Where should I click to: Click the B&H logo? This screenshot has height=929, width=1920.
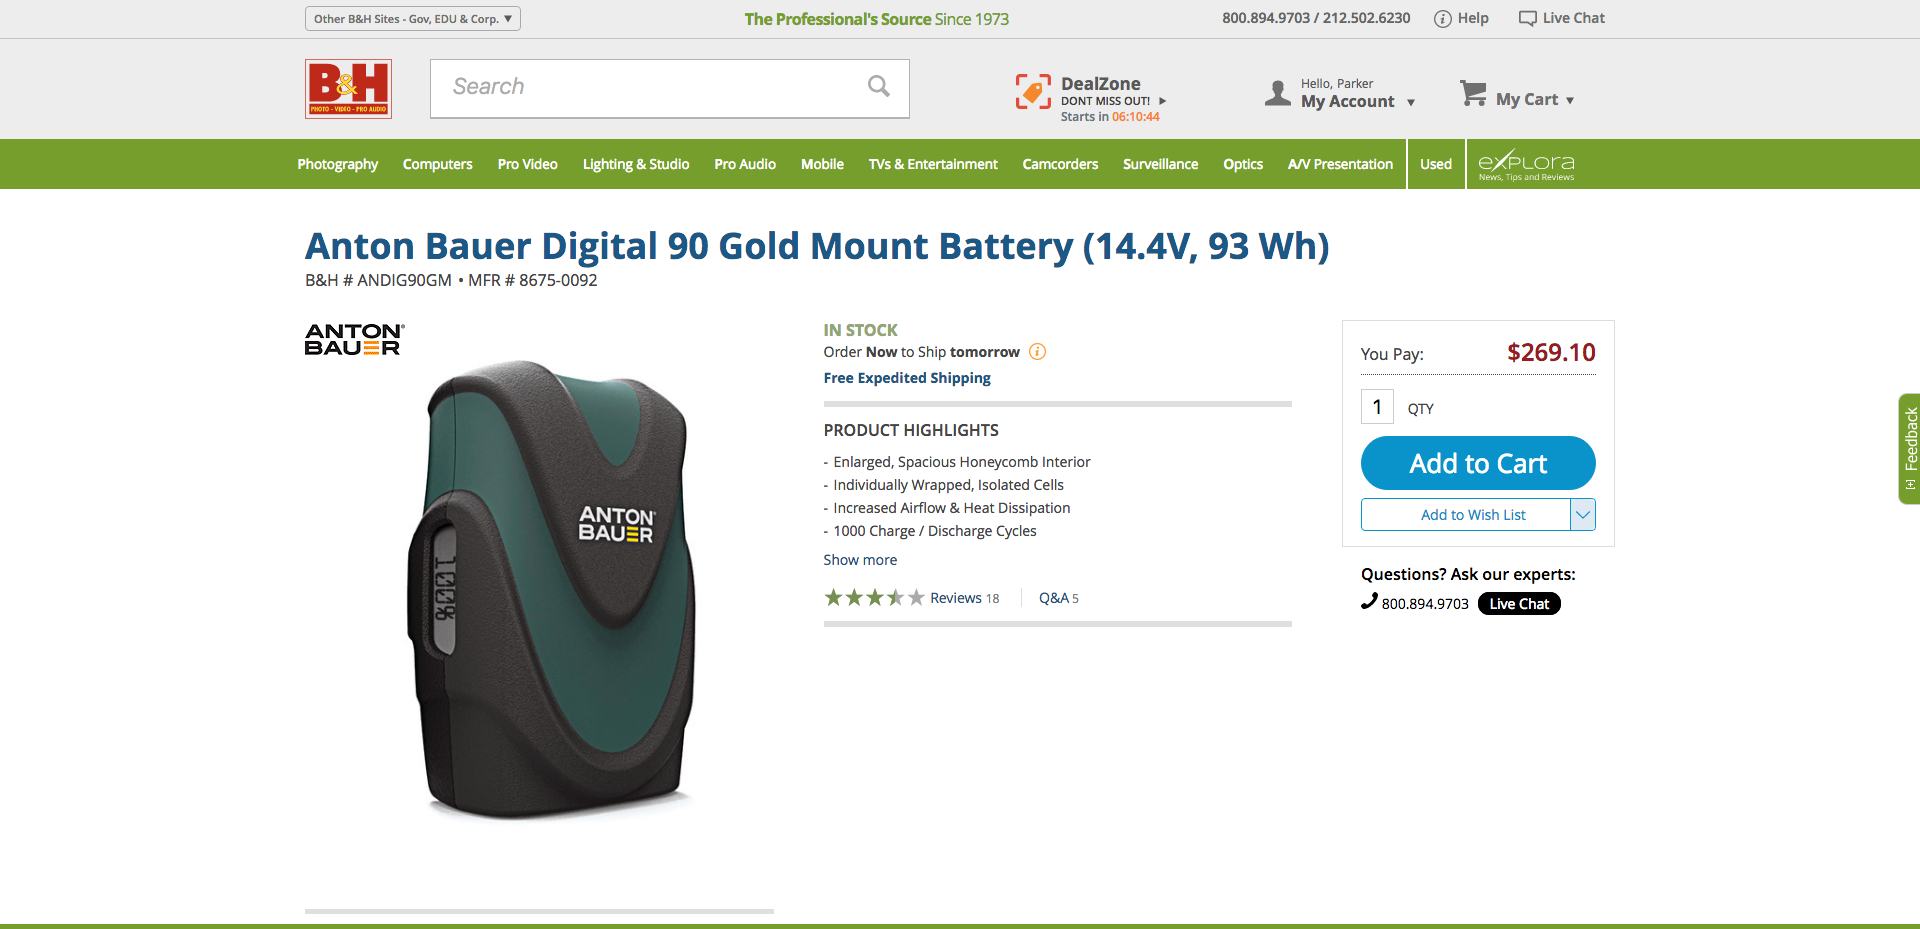[x=348, y=89]
